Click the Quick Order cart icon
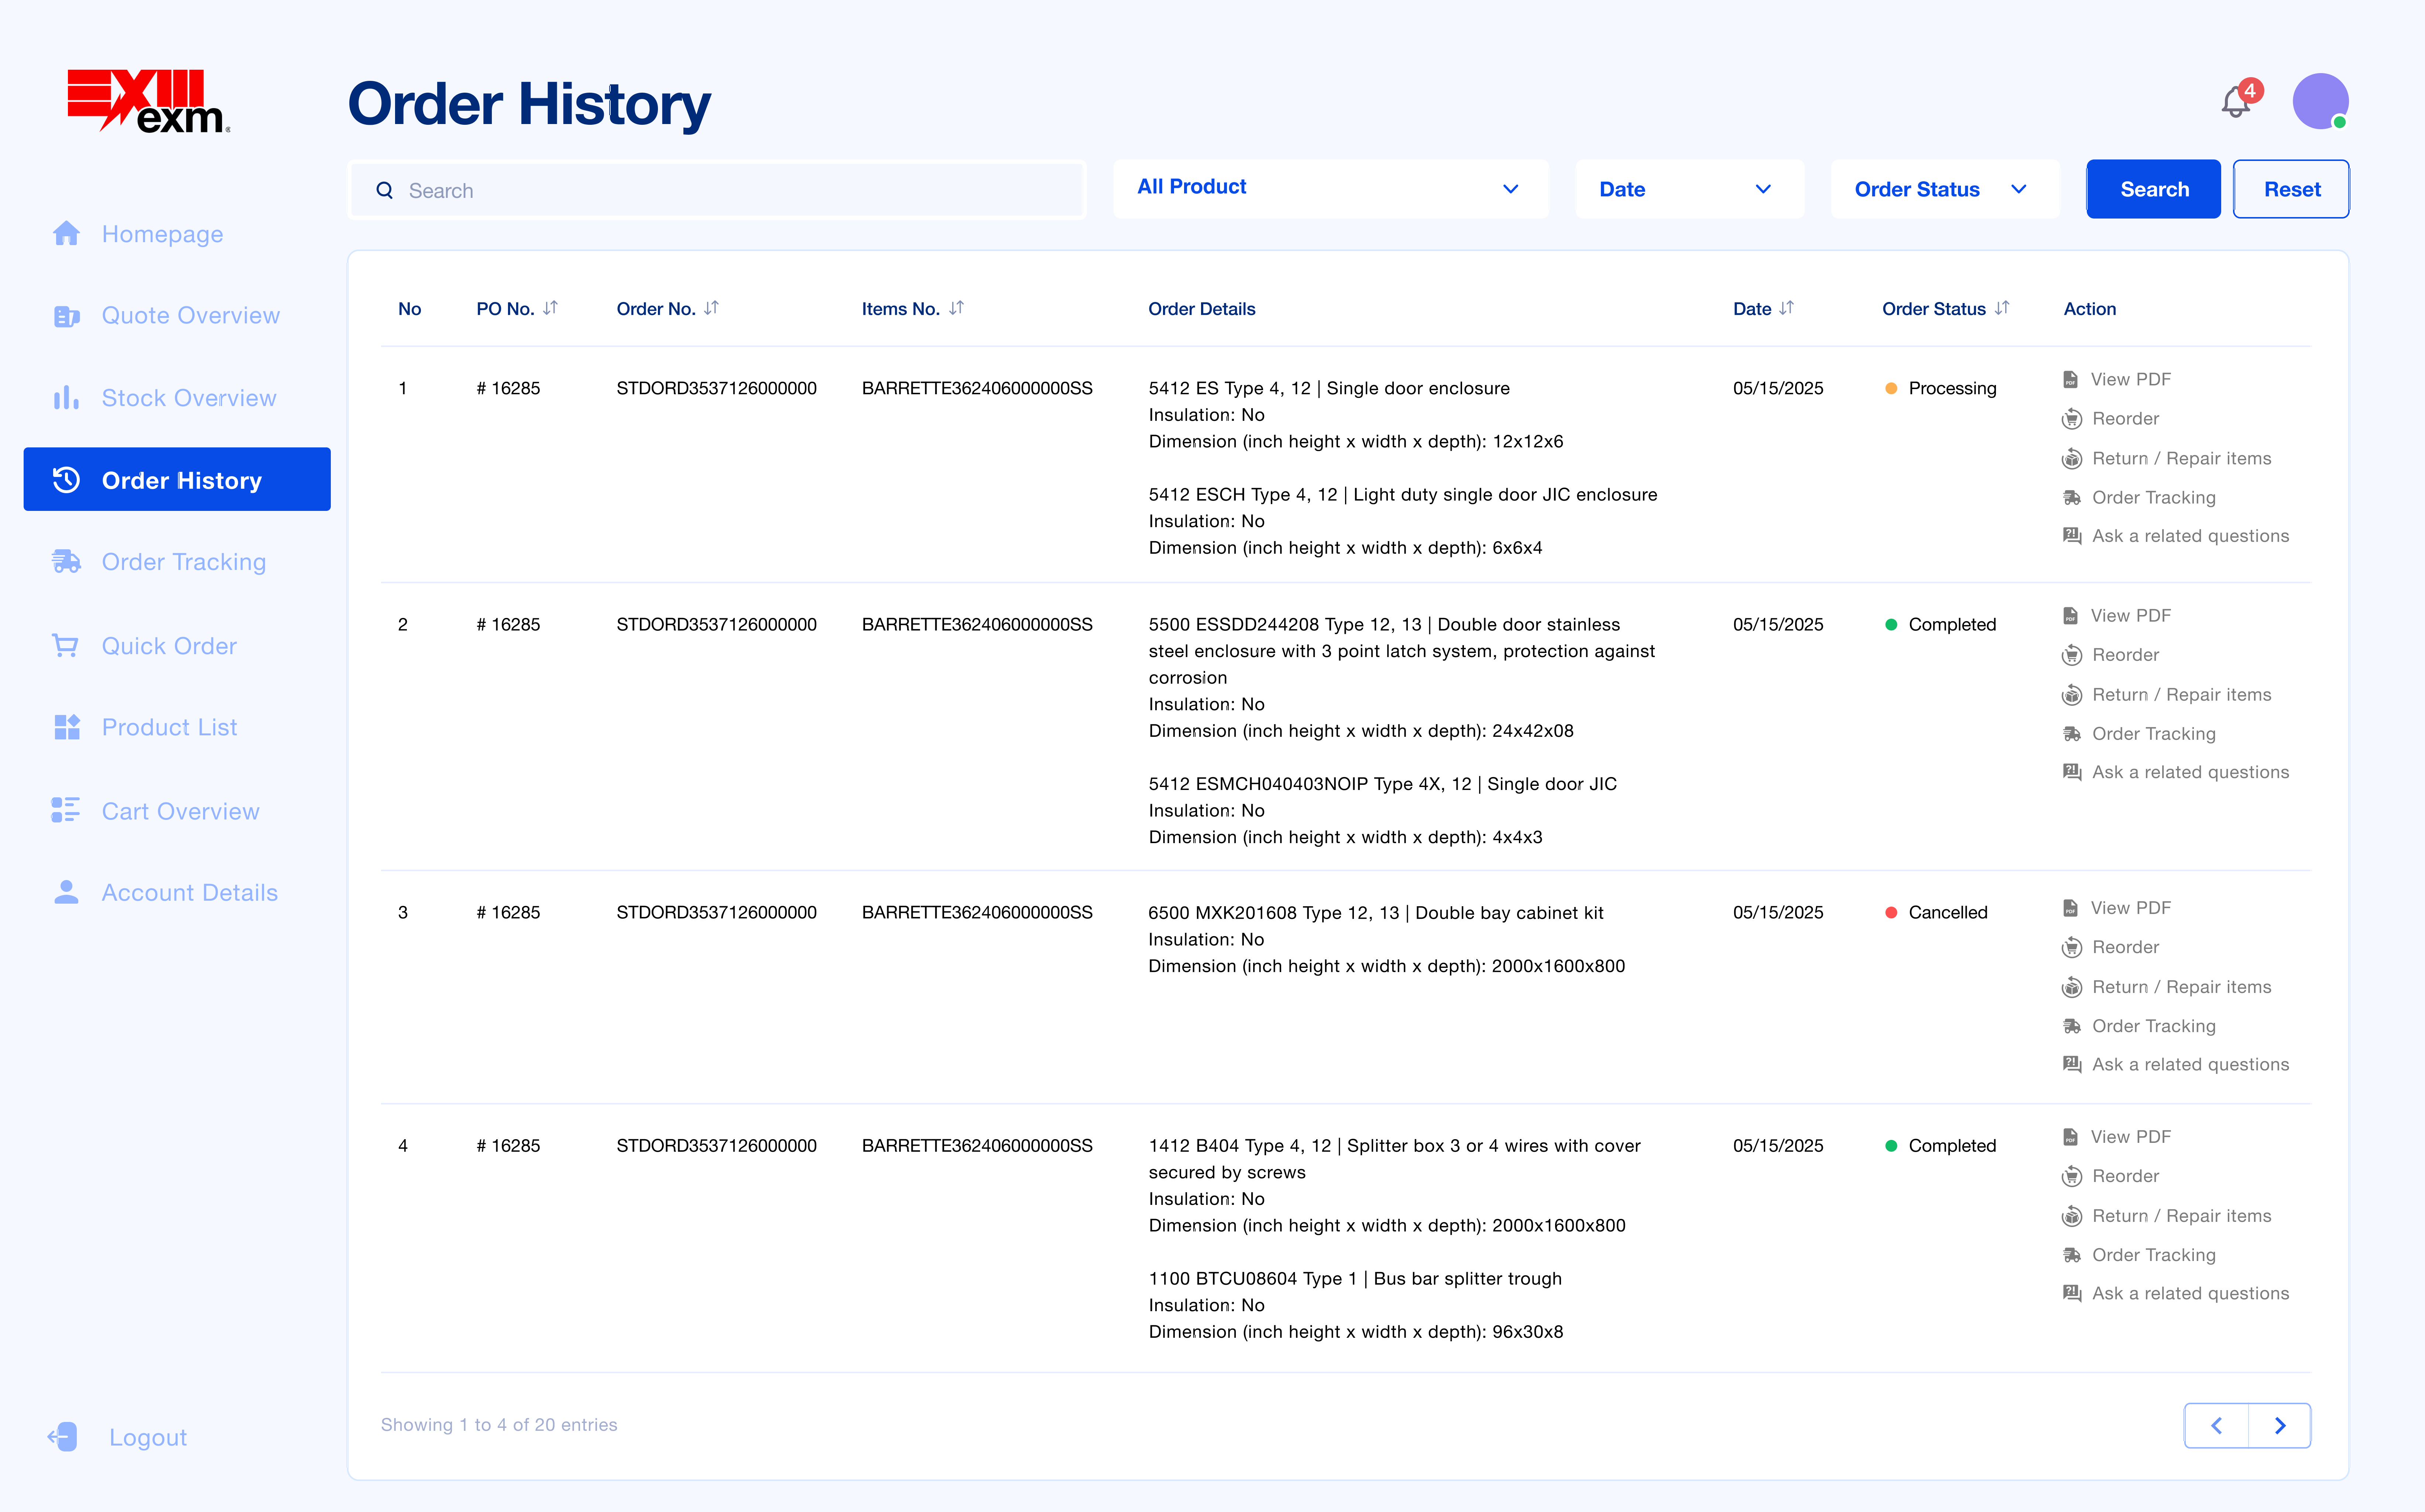 coord(66,646)
